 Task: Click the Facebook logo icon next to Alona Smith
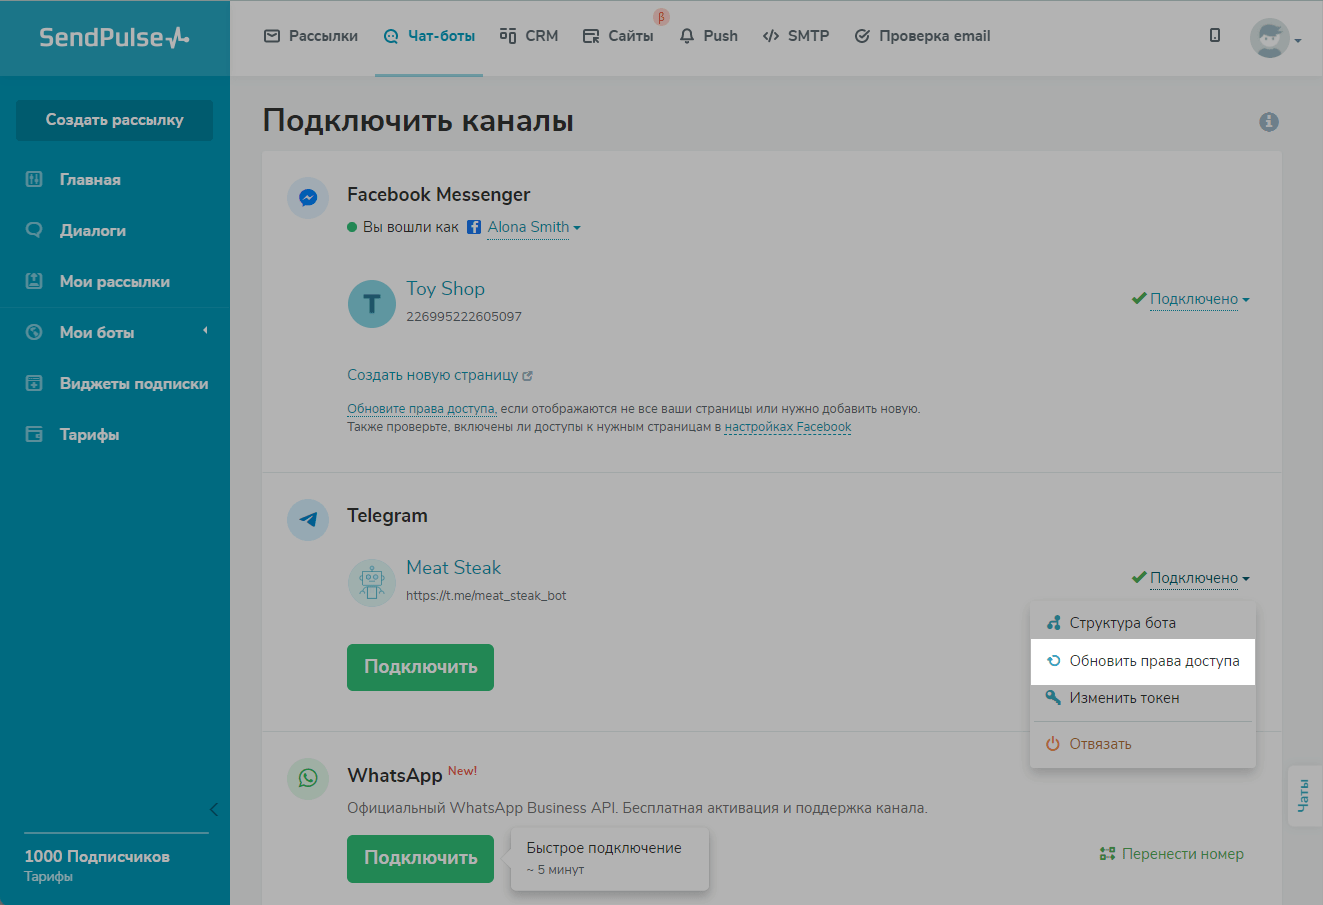point(474,227)
